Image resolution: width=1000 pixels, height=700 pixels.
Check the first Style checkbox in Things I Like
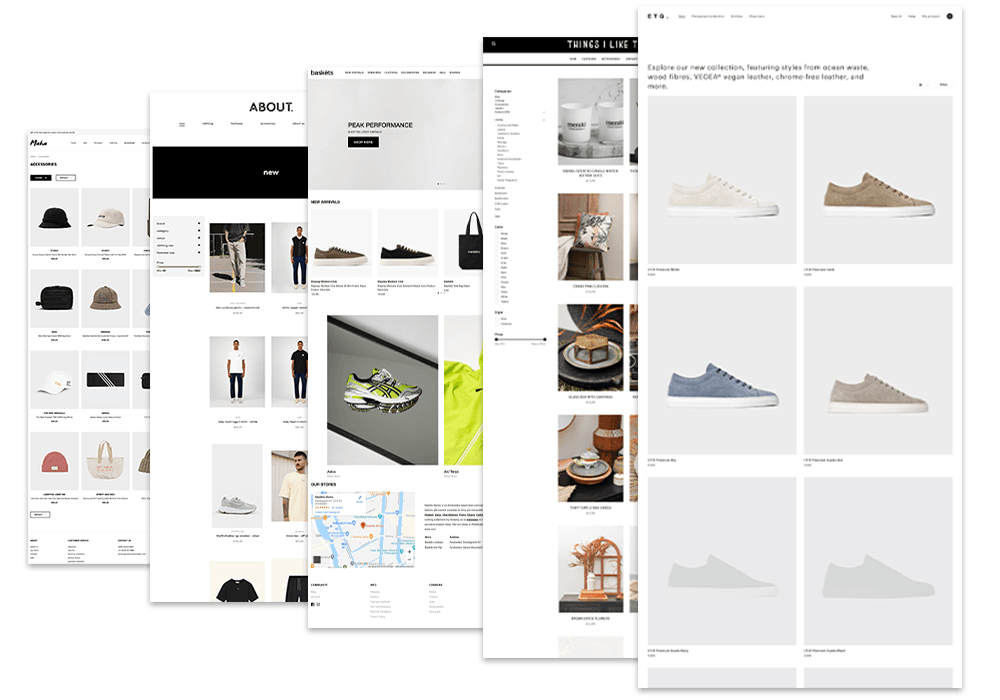pos(497,319)
